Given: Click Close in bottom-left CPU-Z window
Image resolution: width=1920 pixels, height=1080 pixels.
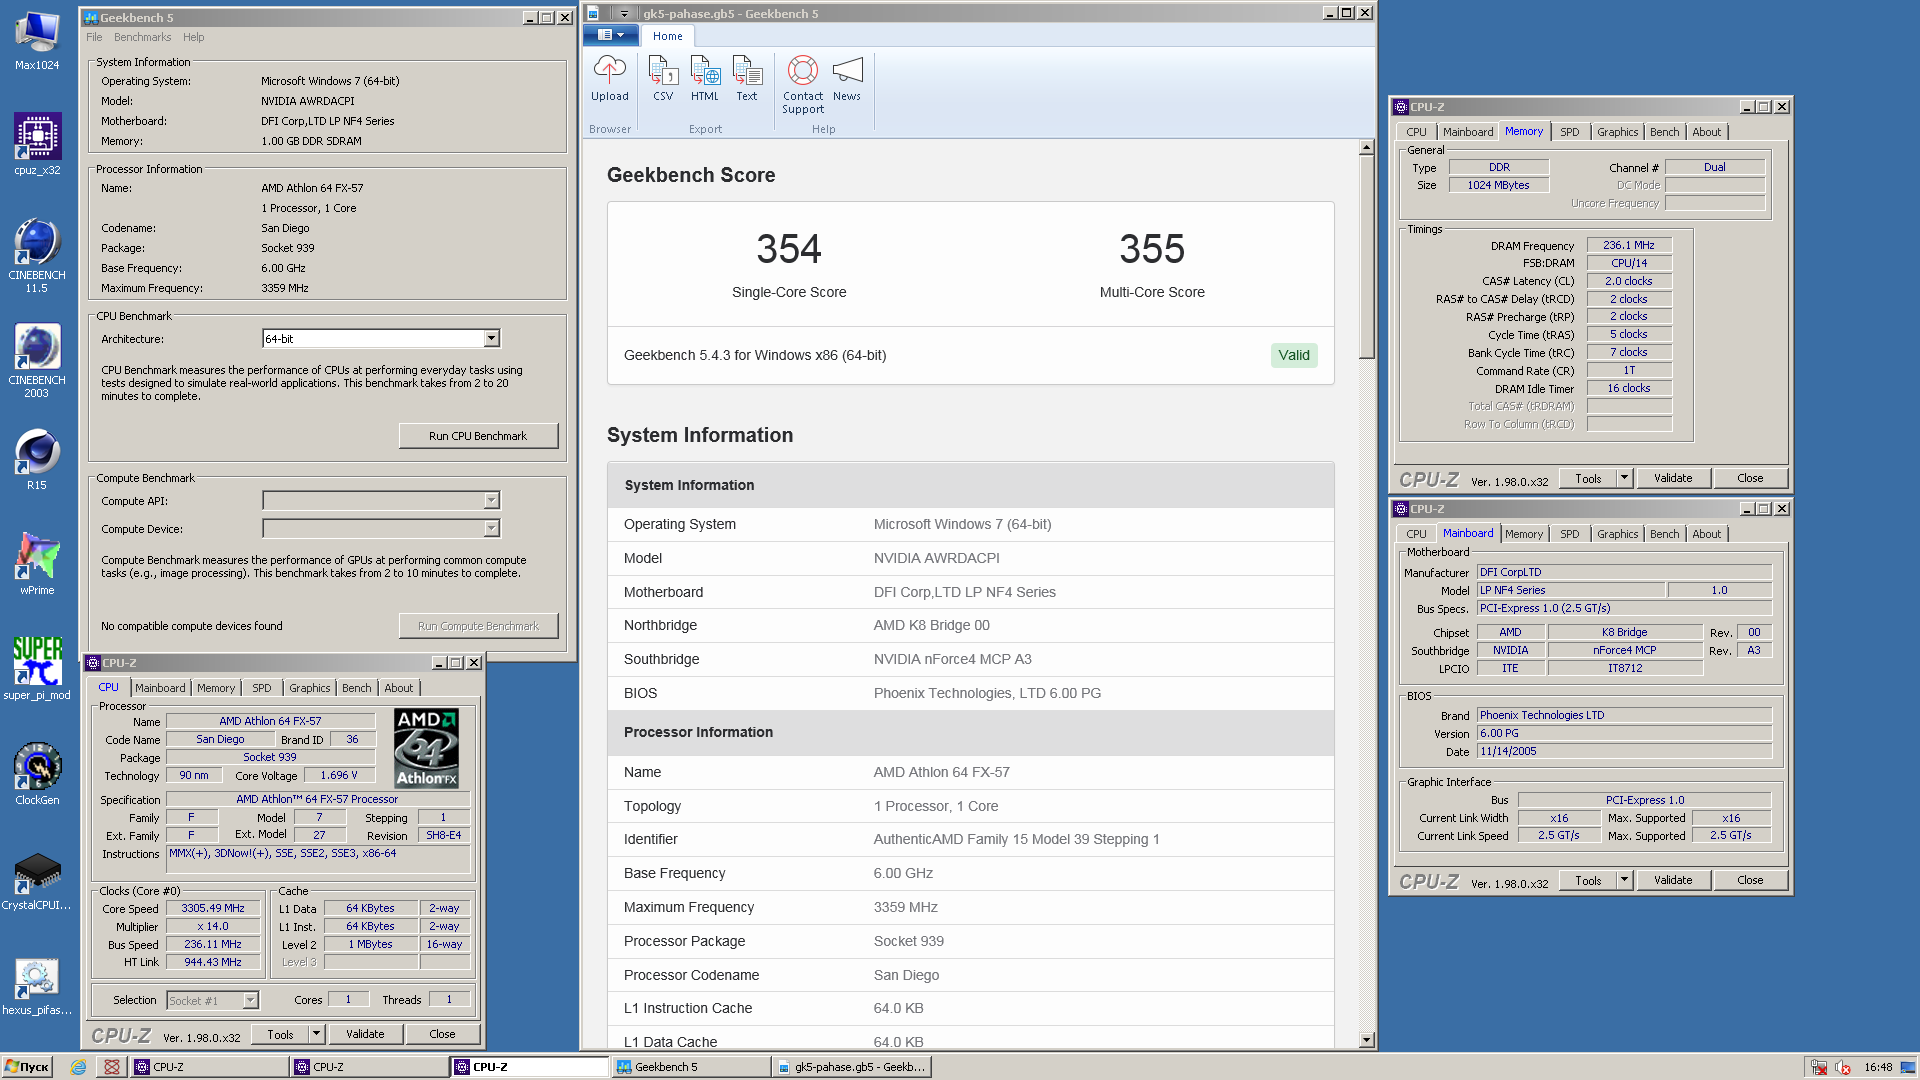Looking at the screenshot, I should (442, 1035).
